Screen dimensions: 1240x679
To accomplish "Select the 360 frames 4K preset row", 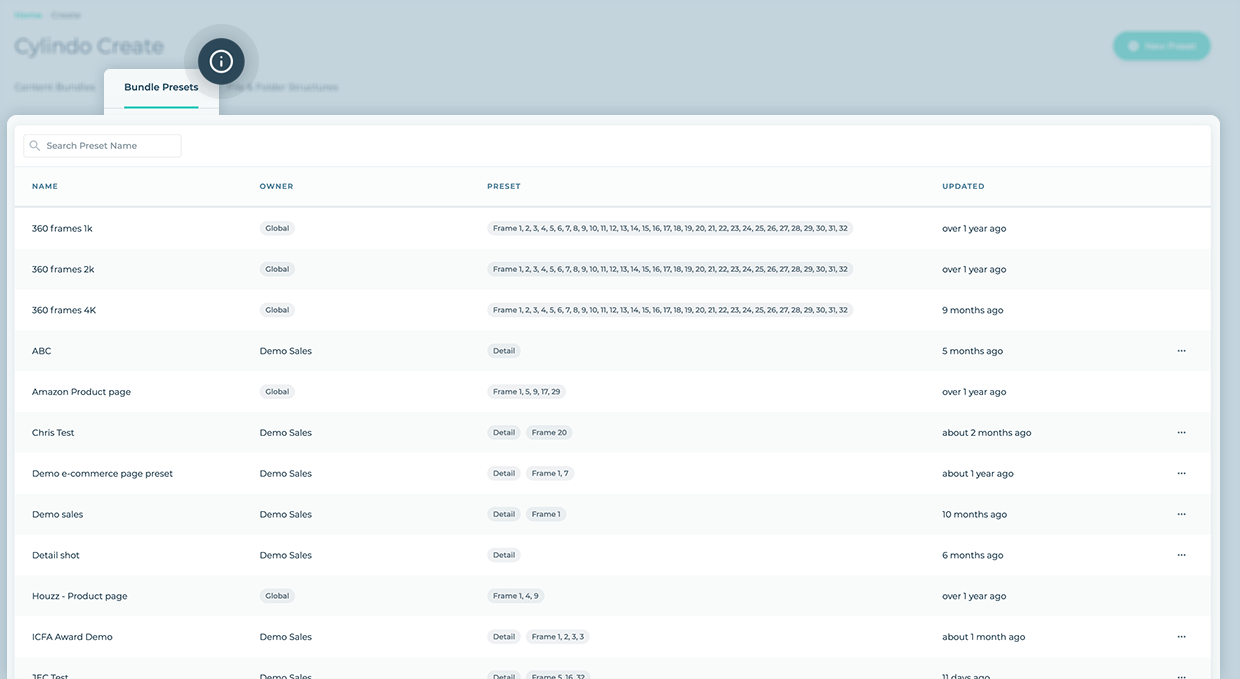I will click(64, 310).
